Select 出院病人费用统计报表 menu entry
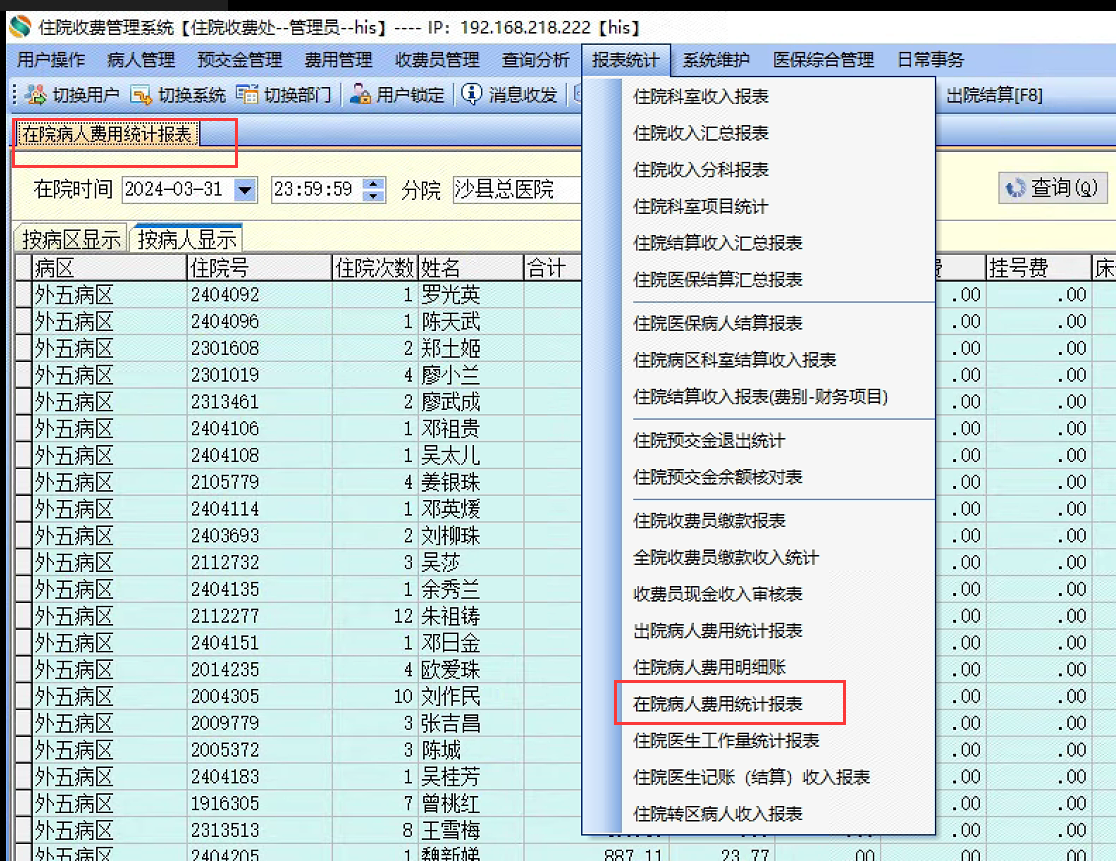Viewport: 1116px width, 861px height. (718, 630)
